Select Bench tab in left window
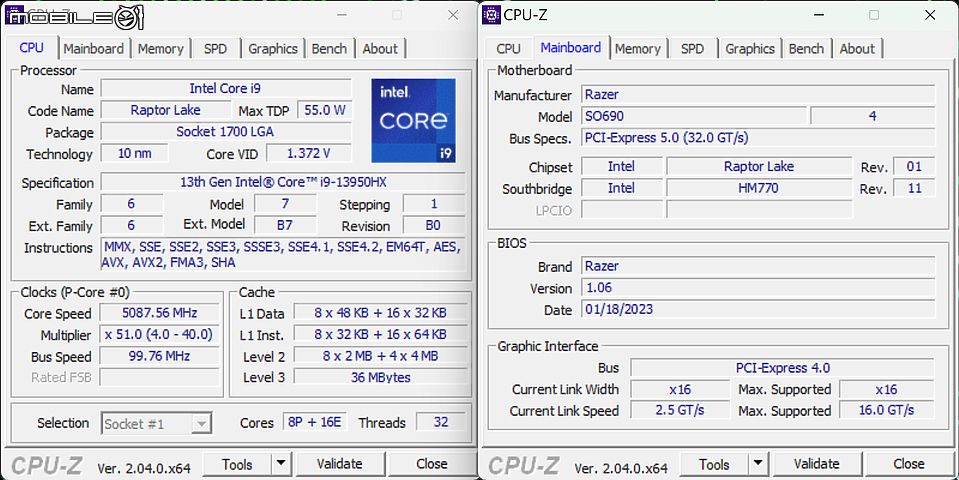959x480 pixels. (329, 49)
